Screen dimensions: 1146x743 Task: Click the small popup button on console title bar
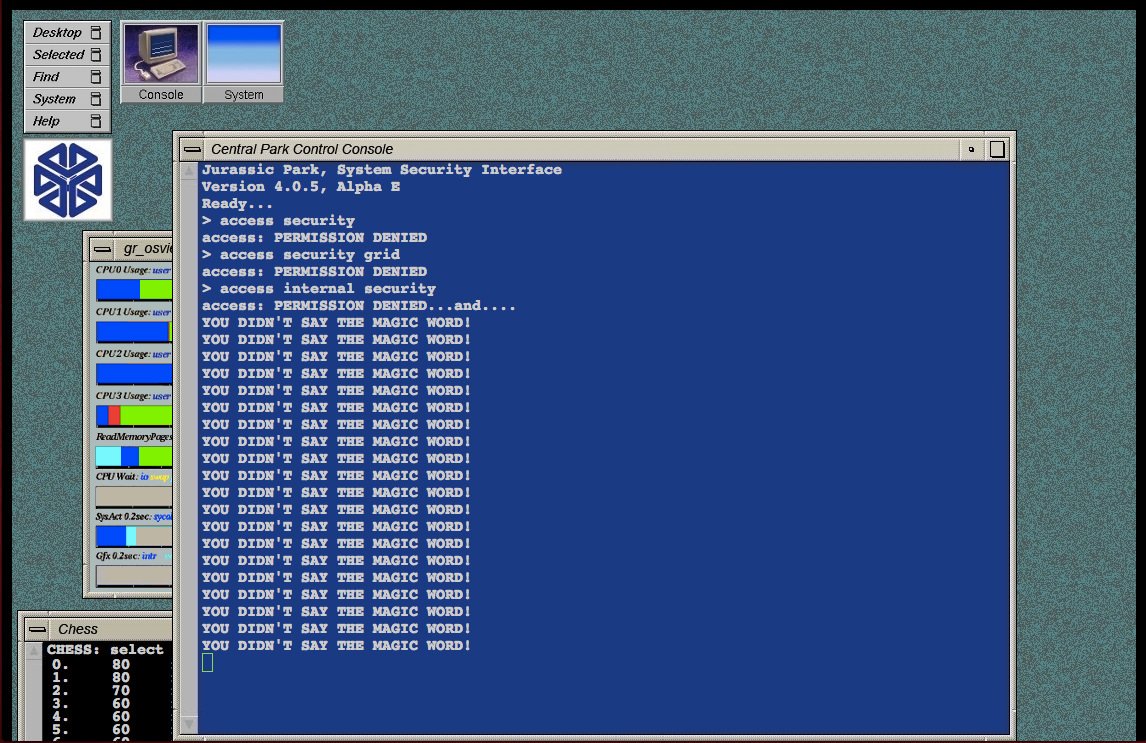tap(971, 148)
